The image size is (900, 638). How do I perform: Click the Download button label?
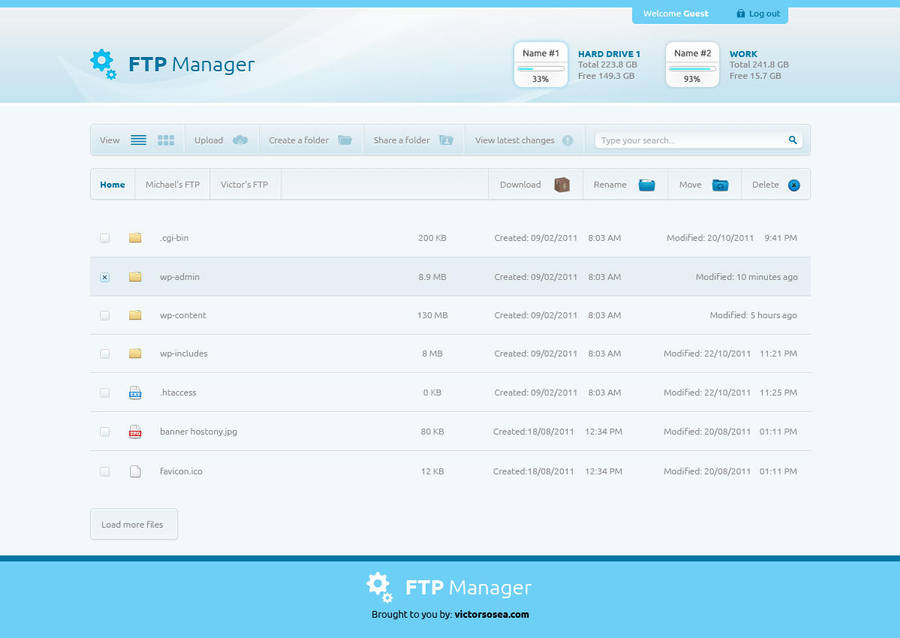[x=520, y=185]
